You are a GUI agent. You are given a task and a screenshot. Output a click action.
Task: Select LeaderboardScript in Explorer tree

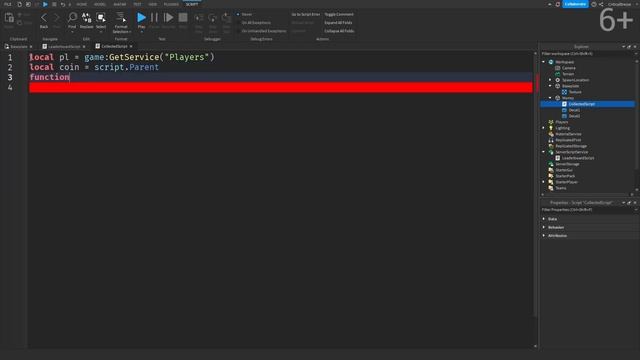(x=578, y=158)
